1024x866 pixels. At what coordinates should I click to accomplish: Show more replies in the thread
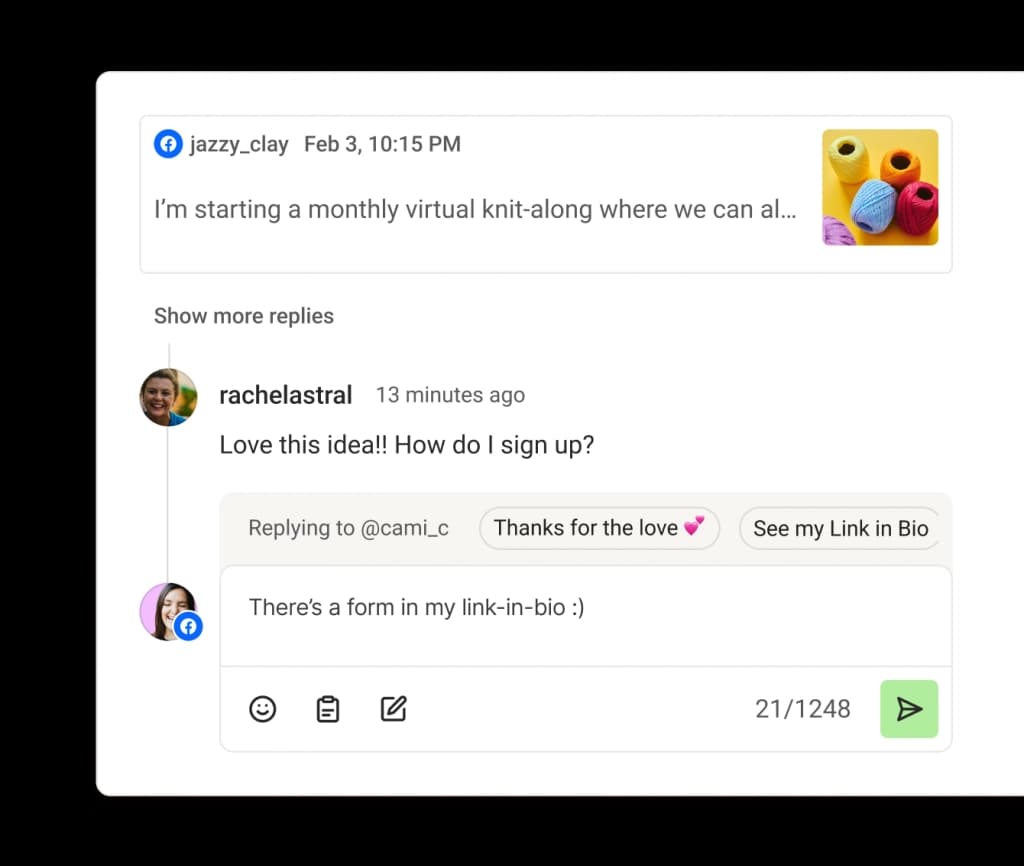(x=243, y=316)
